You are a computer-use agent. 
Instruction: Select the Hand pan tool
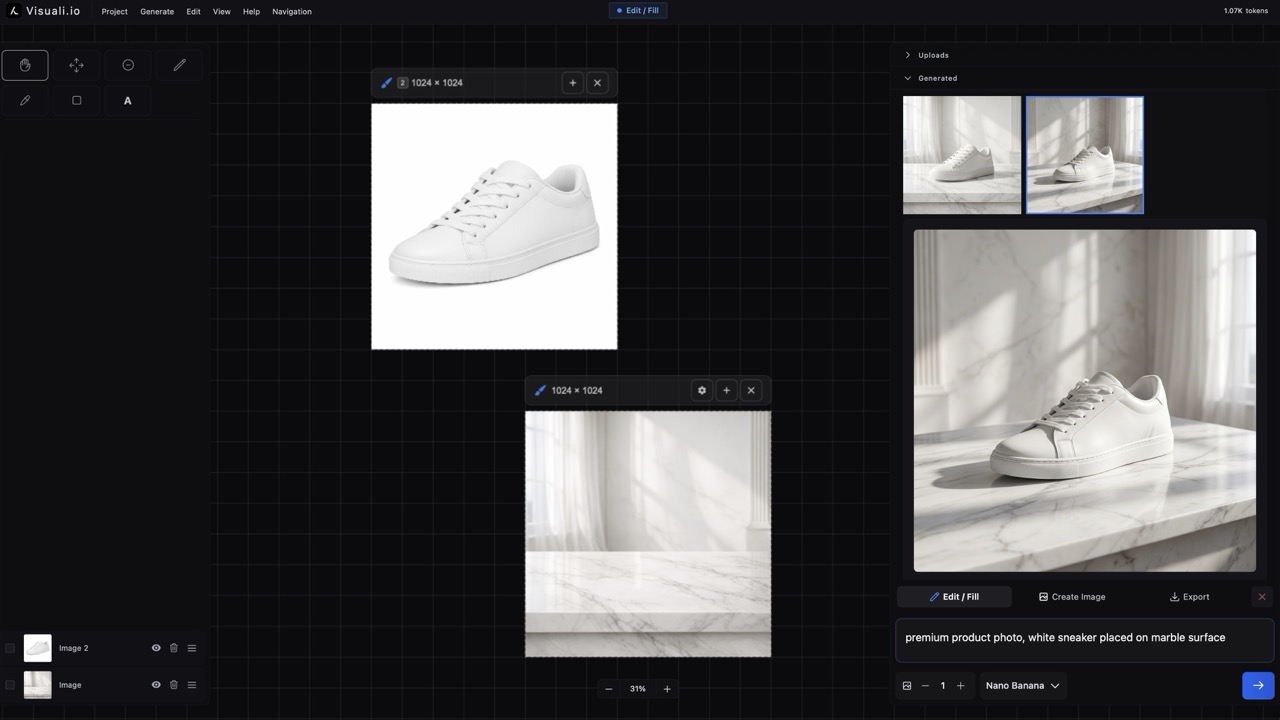25,65
